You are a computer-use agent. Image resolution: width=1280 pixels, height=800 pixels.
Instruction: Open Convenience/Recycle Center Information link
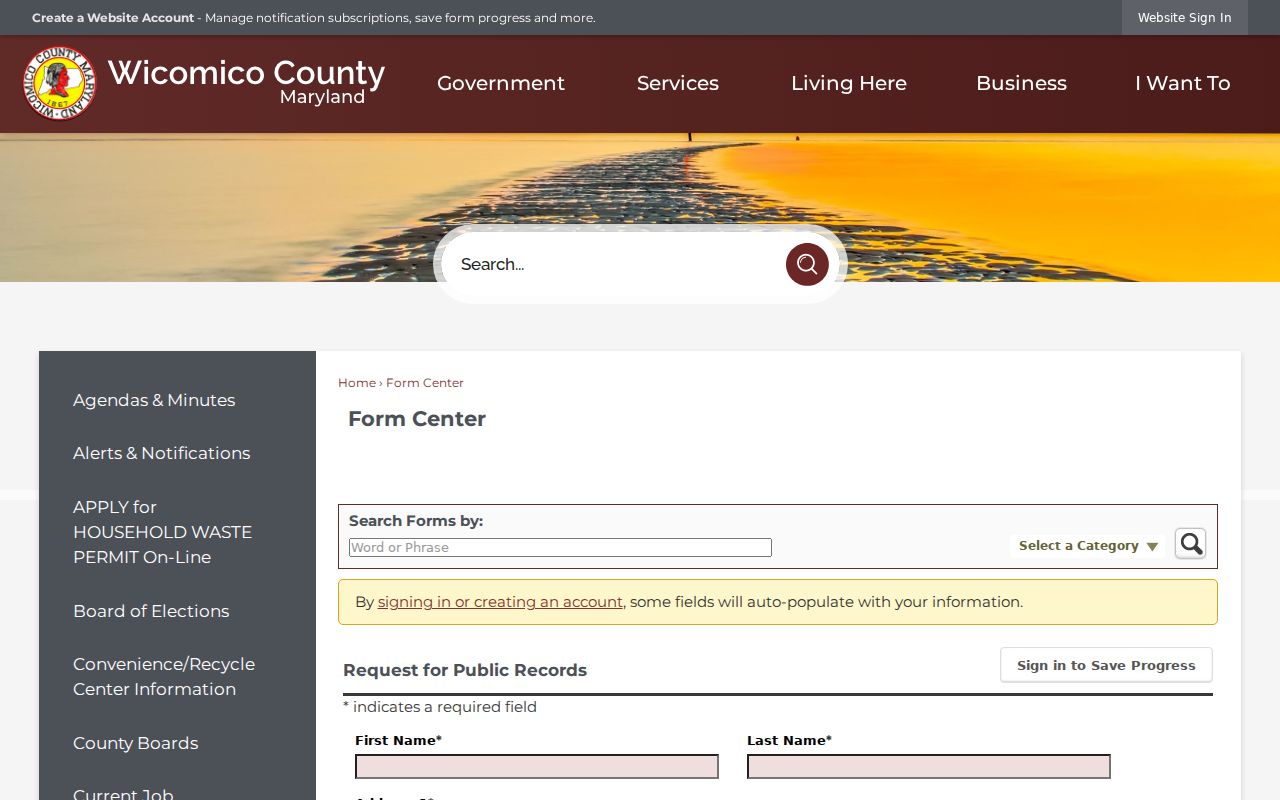point(164,677)
